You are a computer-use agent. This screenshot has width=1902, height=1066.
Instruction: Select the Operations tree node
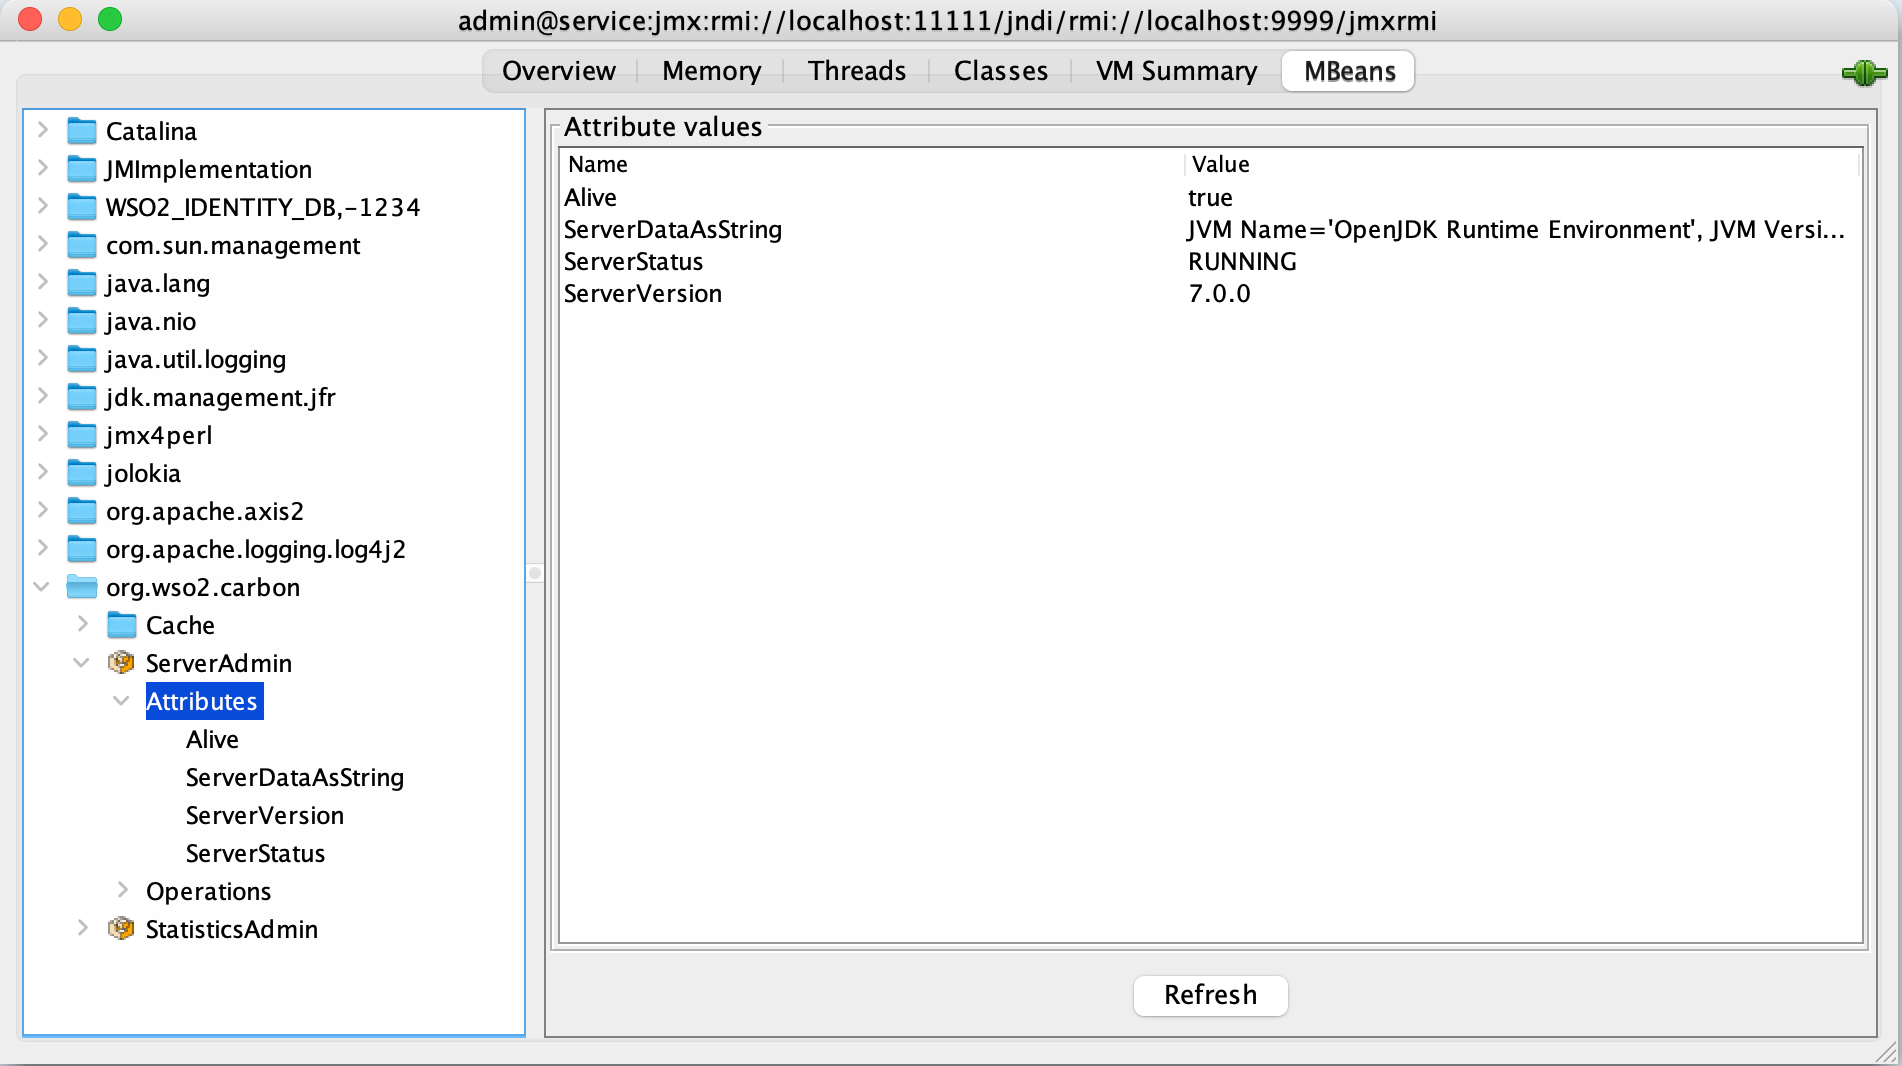pos(209,891)
